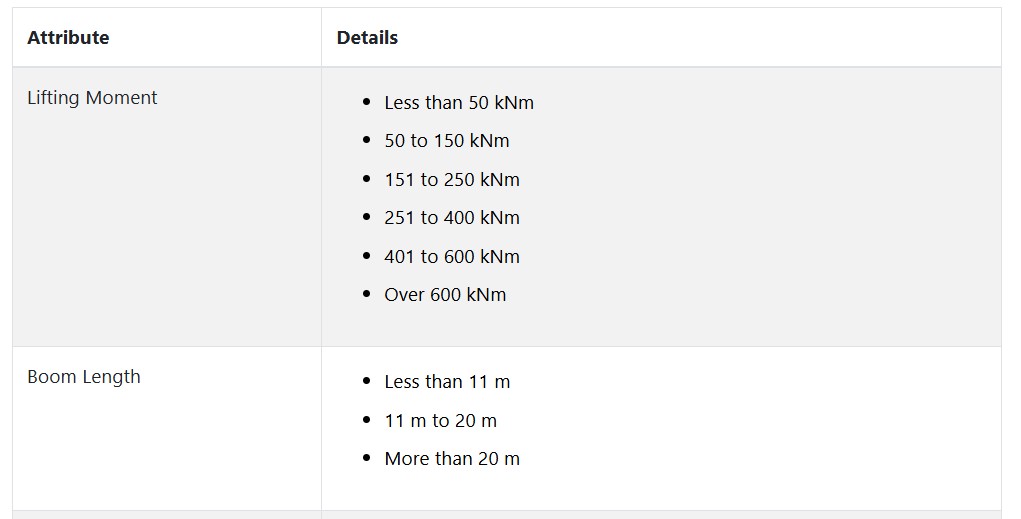The width and height of the screenshot is (1021, 519).
Task: Click bullet next to 'More than 20 m'
Action: point(367,458)
